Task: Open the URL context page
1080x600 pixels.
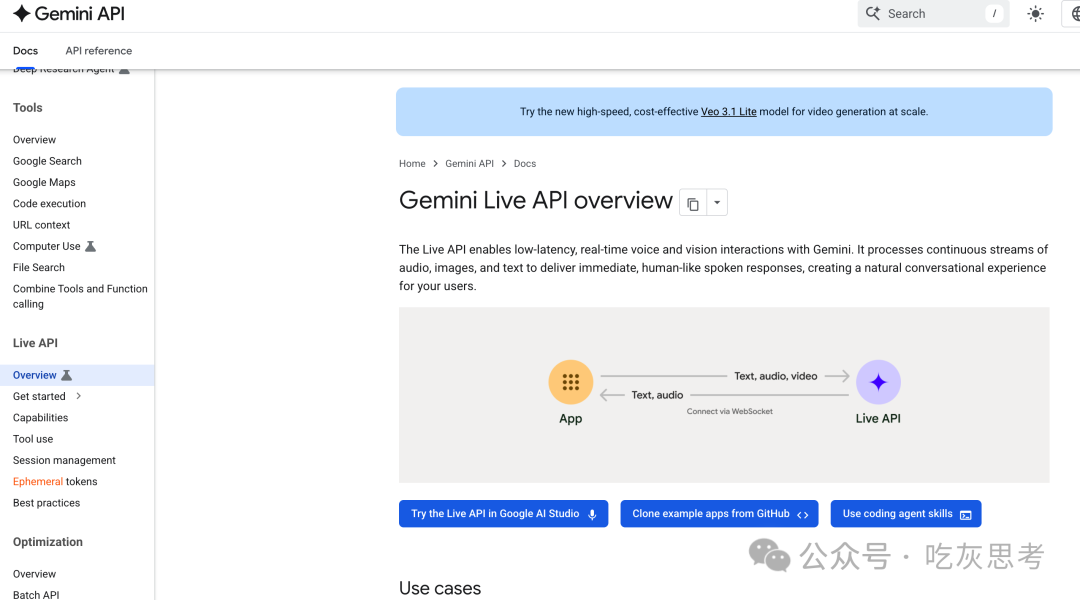Action: point(41,225)
